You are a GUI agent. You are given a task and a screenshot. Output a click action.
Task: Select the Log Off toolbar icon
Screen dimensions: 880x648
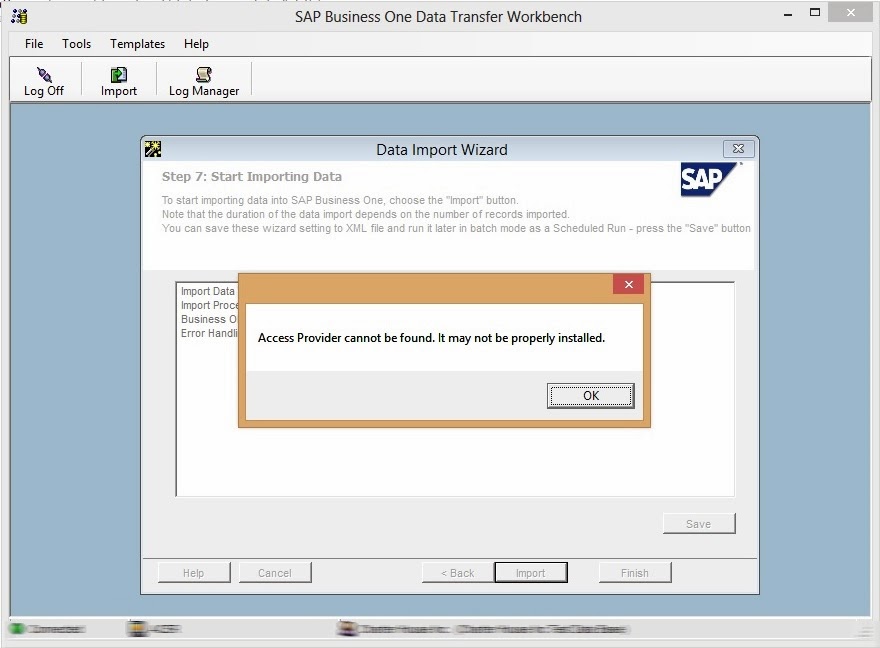pos(44,79)
